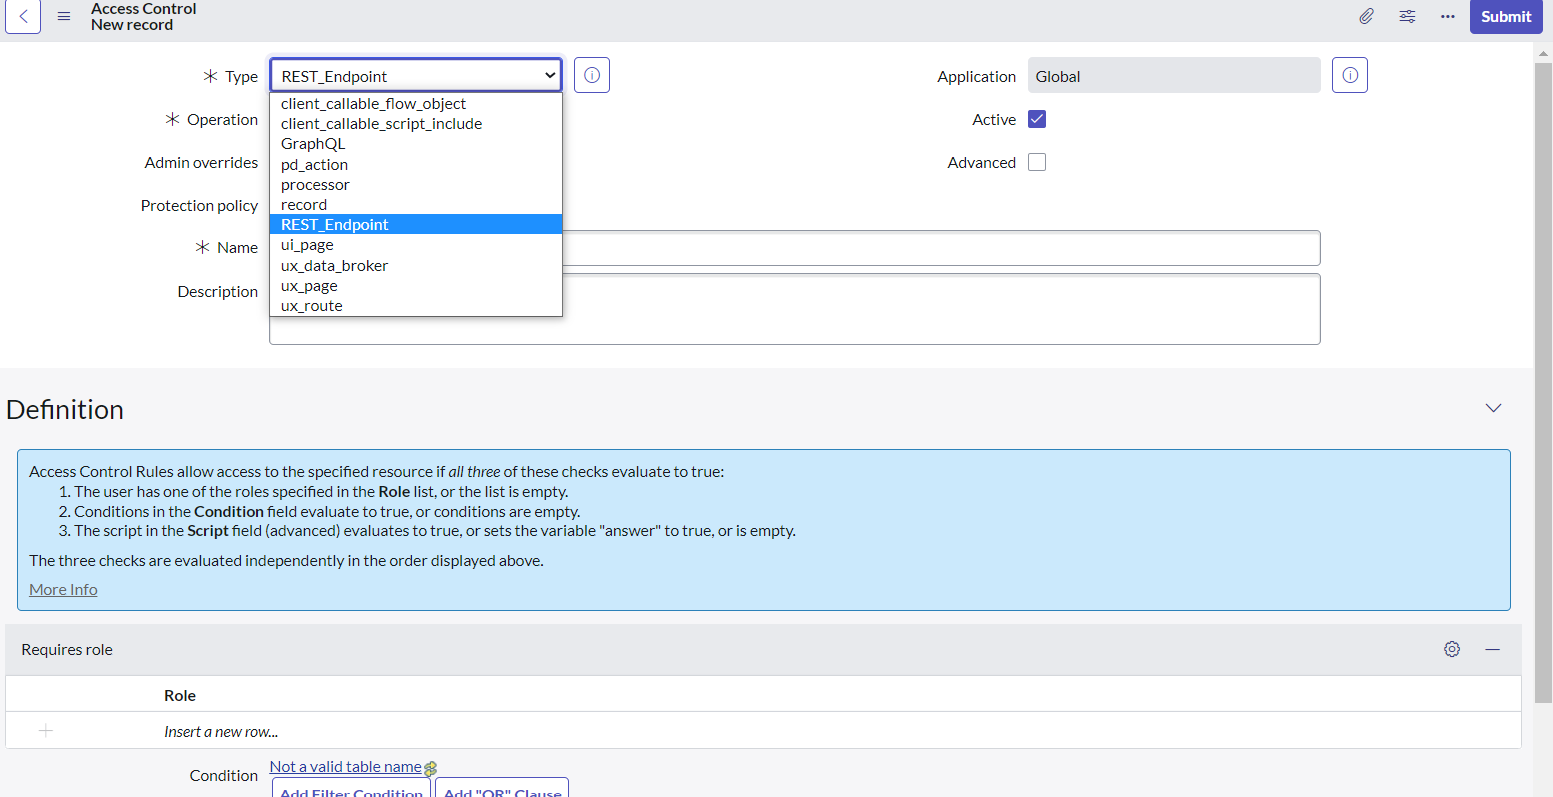Viewport: 1553px width, 797px height.
Task: Collapse the Definition section chevron
Action: pos(1492,408)
